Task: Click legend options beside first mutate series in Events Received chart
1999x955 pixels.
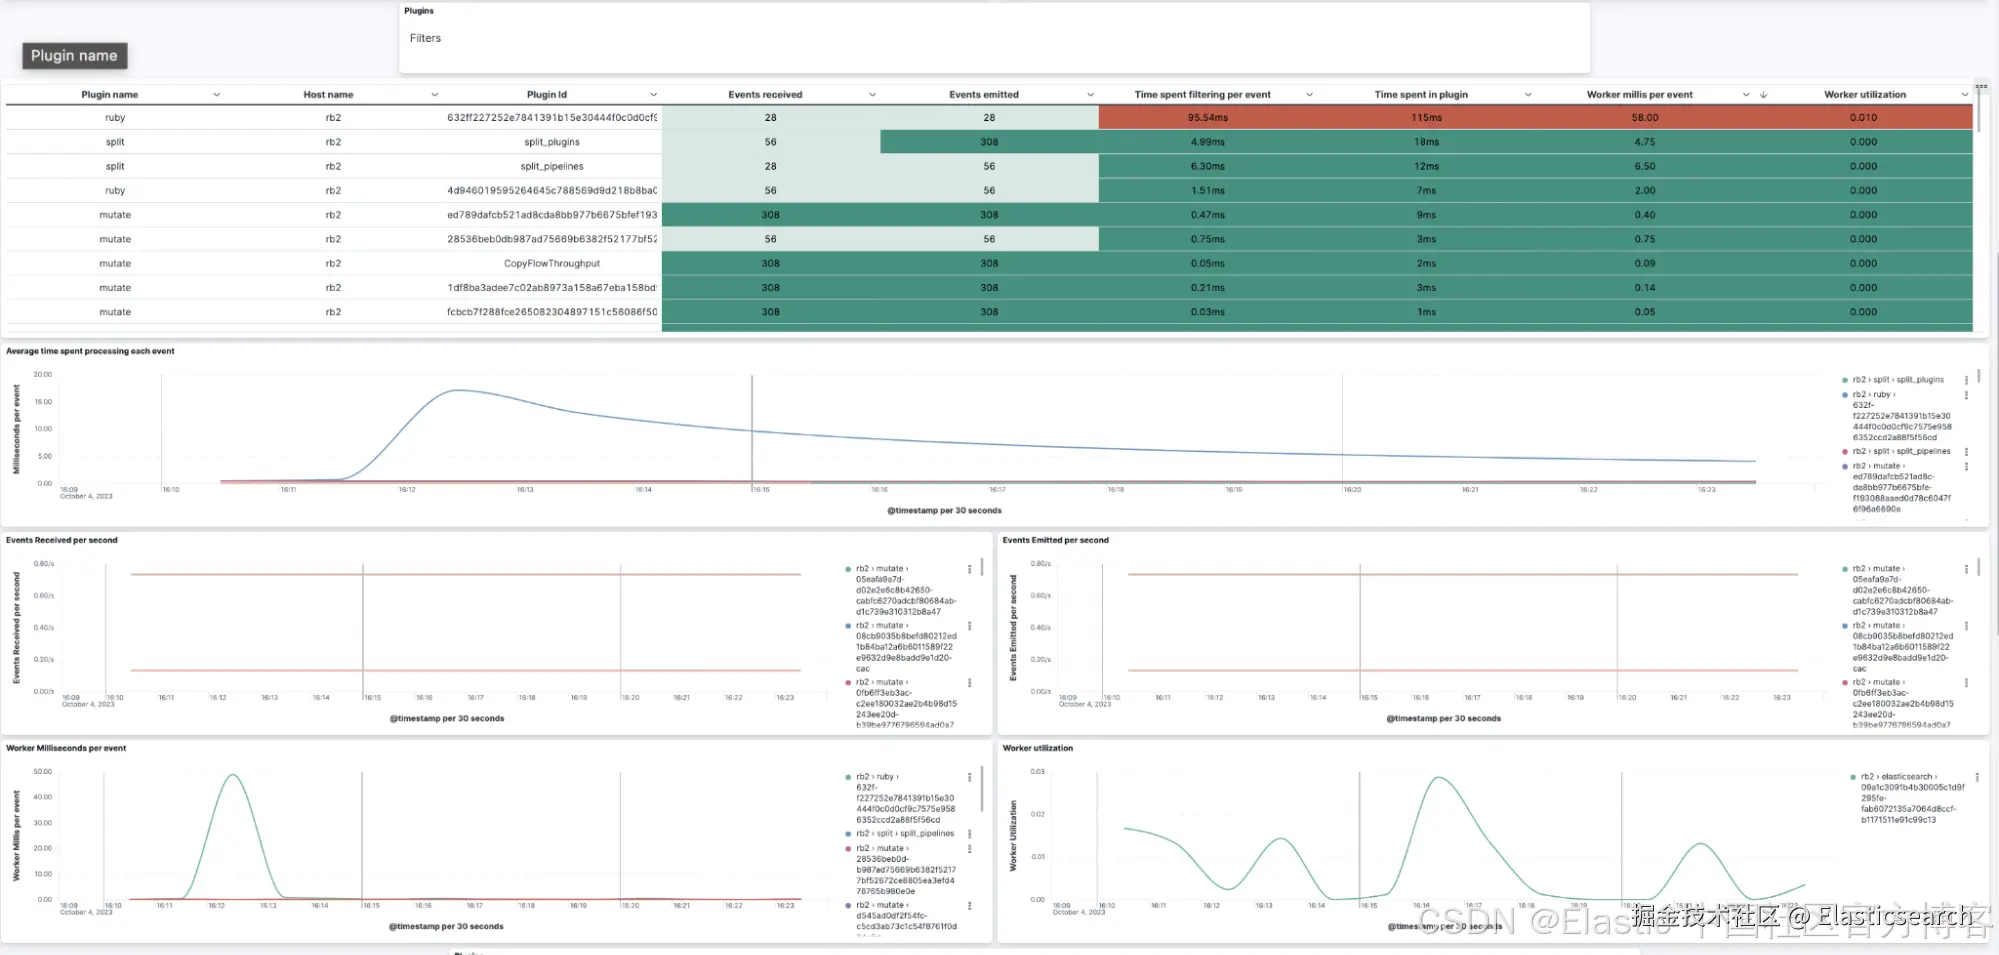Action: [x=969, y=569]
